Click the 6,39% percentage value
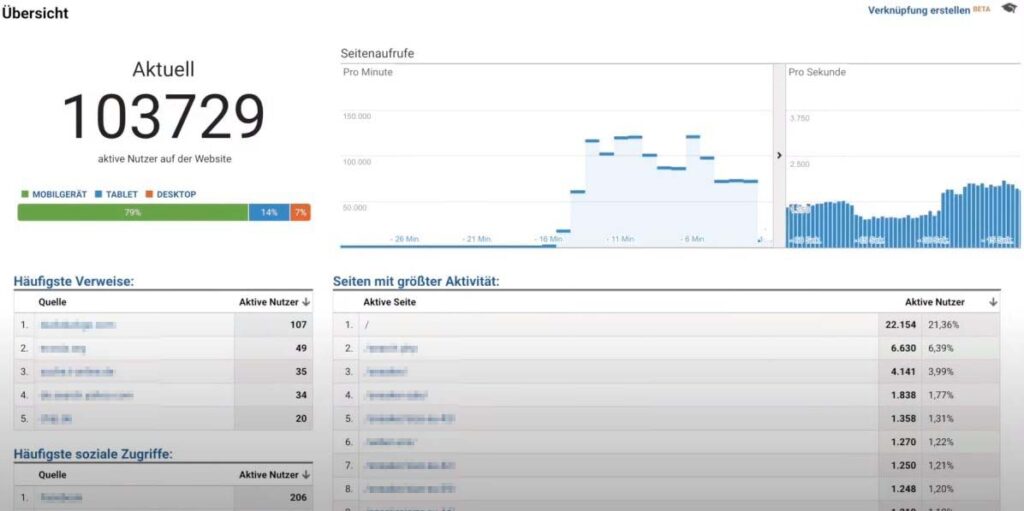This screenshot has height=511, width=1024. [940, 348]
